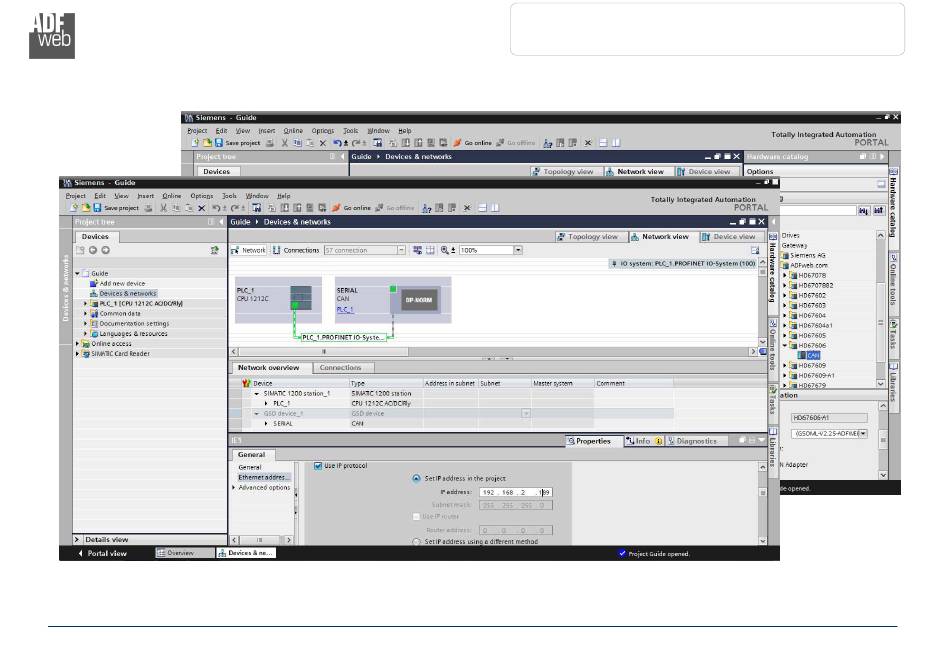Click the Delete X icon in the back window toolbar
Viewport: 950px width, 659px height.
coord(323,143)
